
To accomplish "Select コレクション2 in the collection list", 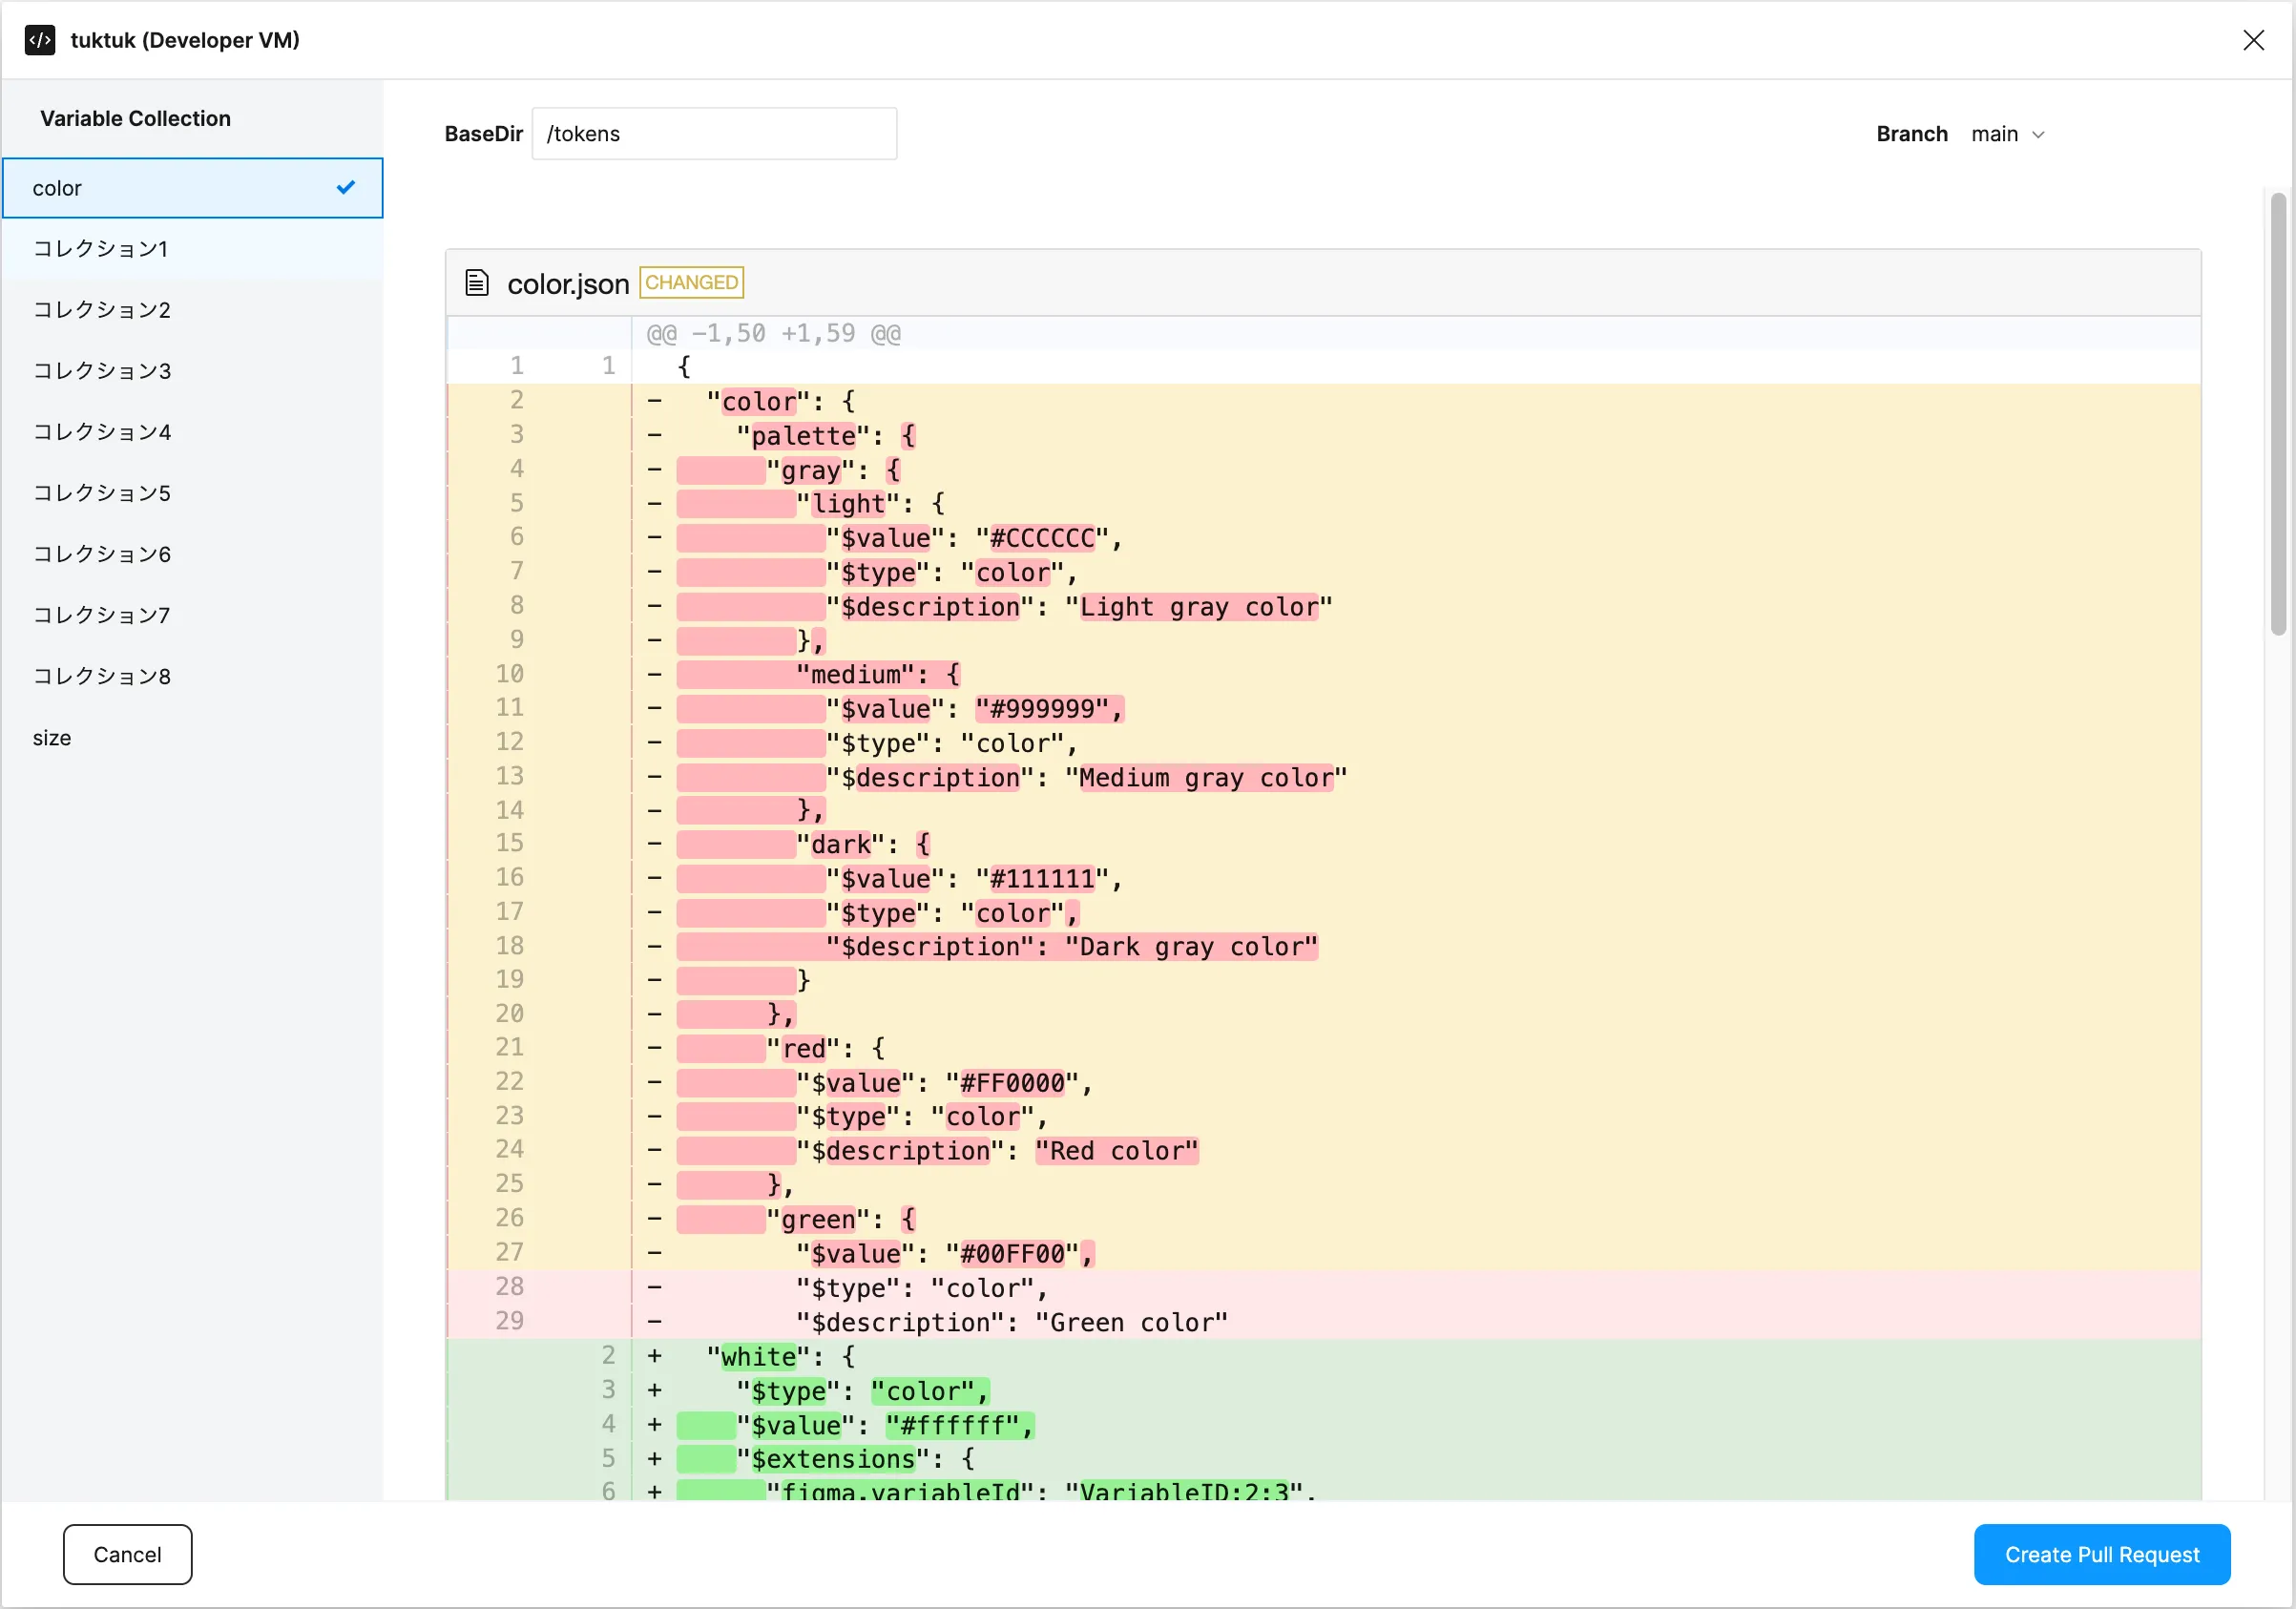I will click(x=193, y=310).
